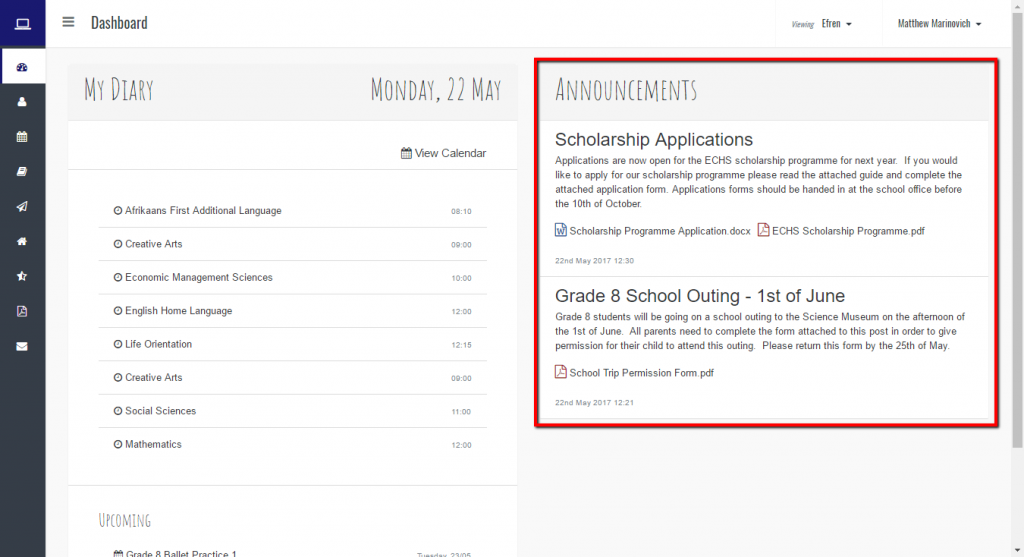
Task: Click the laptop logo icon in the sidebar
Action: pyautogui.click(x=23, y=24)
